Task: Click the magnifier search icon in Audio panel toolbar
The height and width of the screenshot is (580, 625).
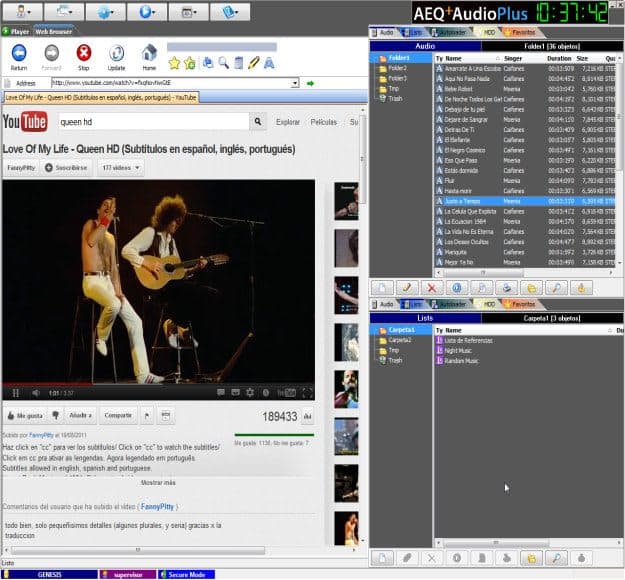Action: point(556,288)
